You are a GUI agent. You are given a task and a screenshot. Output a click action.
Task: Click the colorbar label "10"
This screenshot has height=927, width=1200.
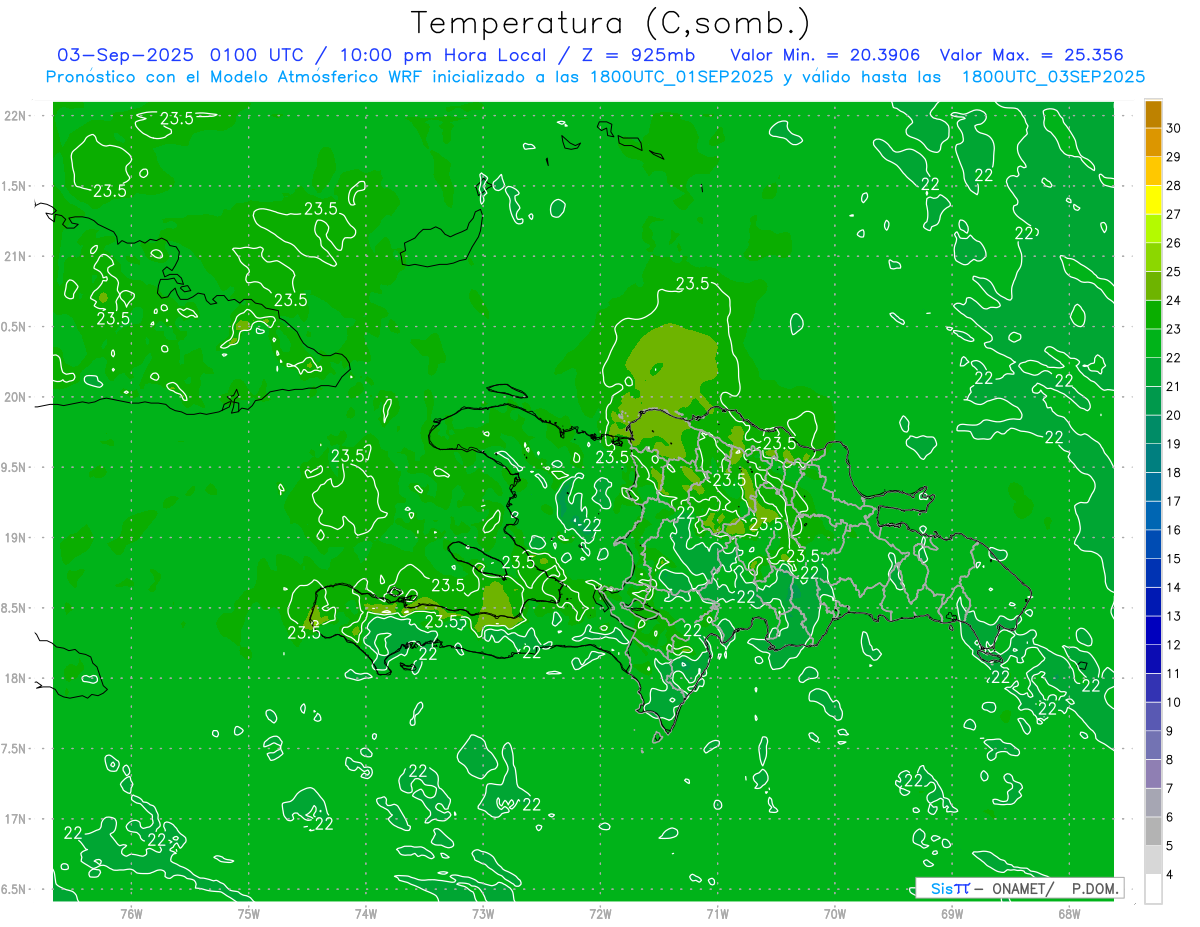tap(1174, 703)
